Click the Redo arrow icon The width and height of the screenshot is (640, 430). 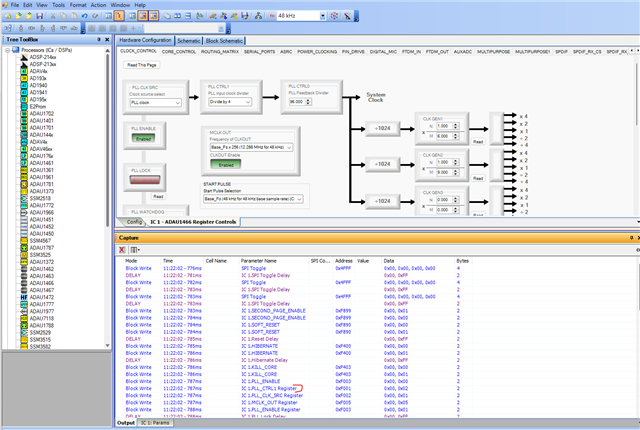pos(95,16)
